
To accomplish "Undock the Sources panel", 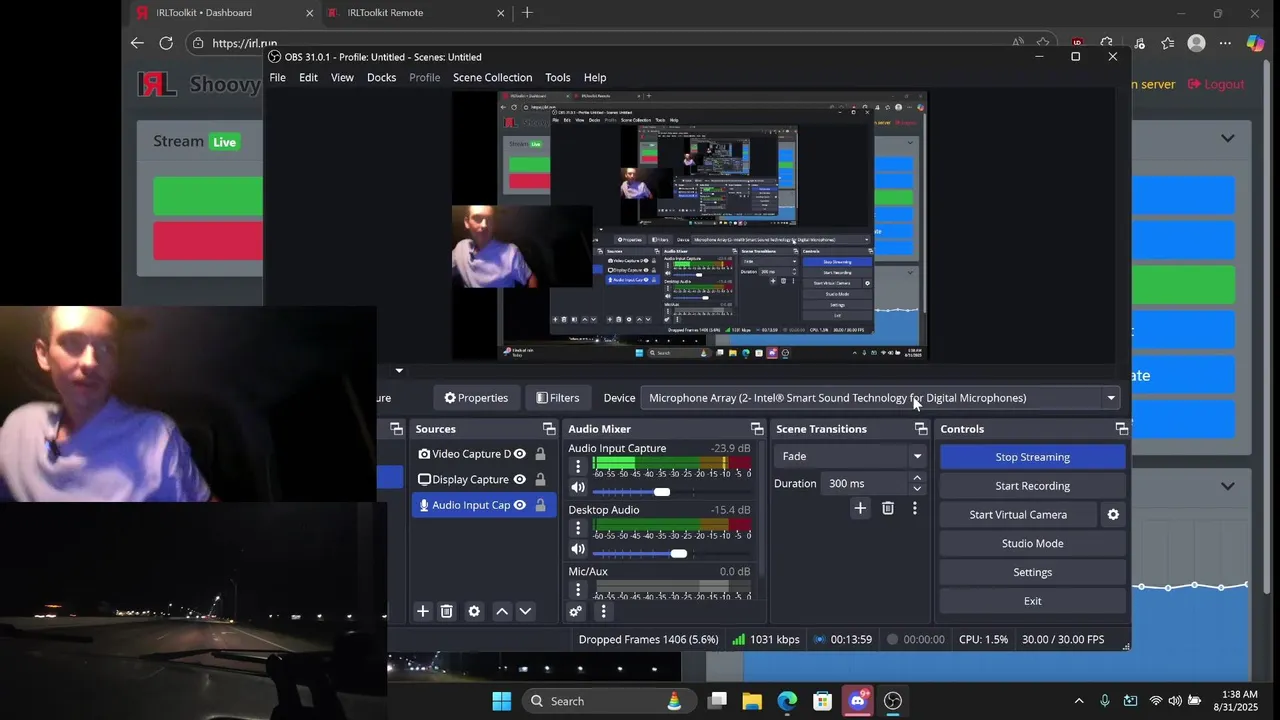I will [549, 429].
